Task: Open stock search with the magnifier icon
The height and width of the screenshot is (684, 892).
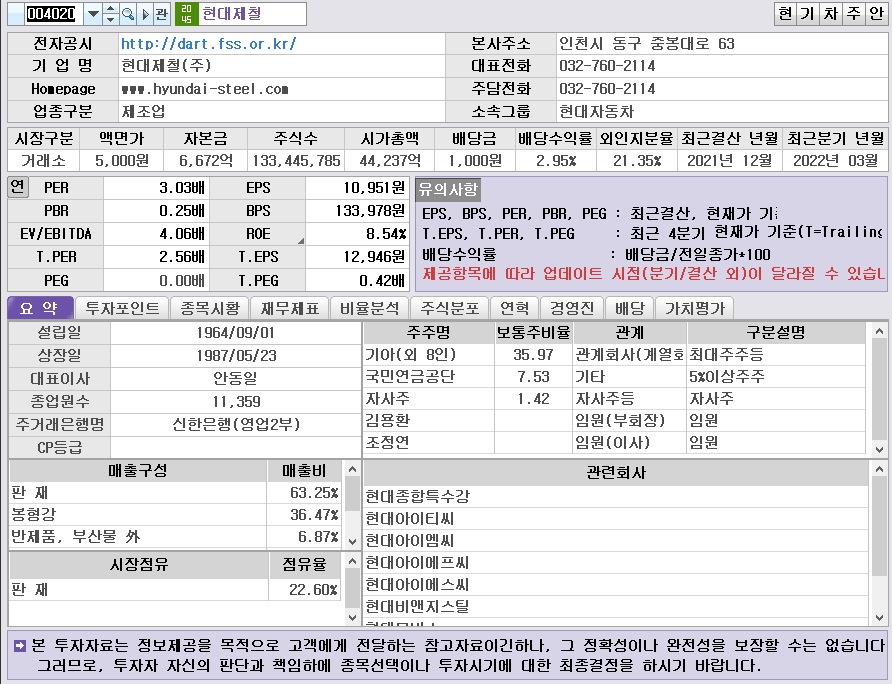Action: (x=129, y=14)
